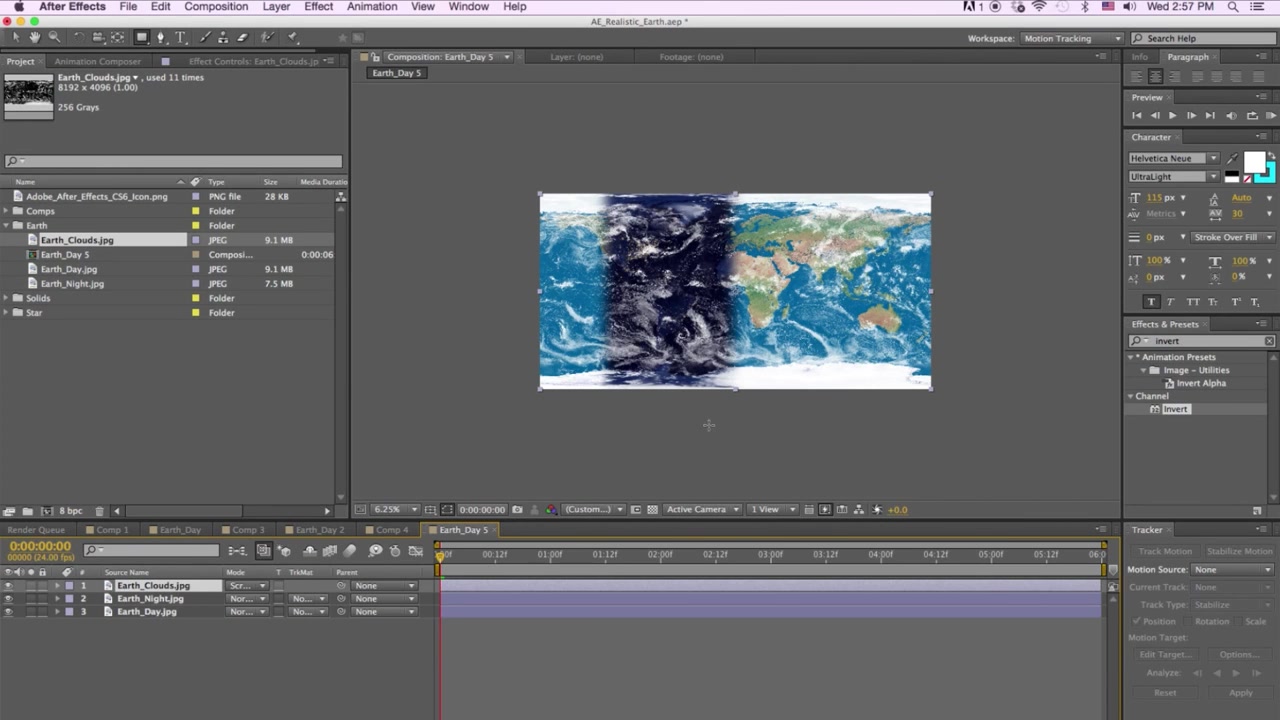Activate the Rotation tool
This screenshot has width=1280, height=720.
point(80,37)
